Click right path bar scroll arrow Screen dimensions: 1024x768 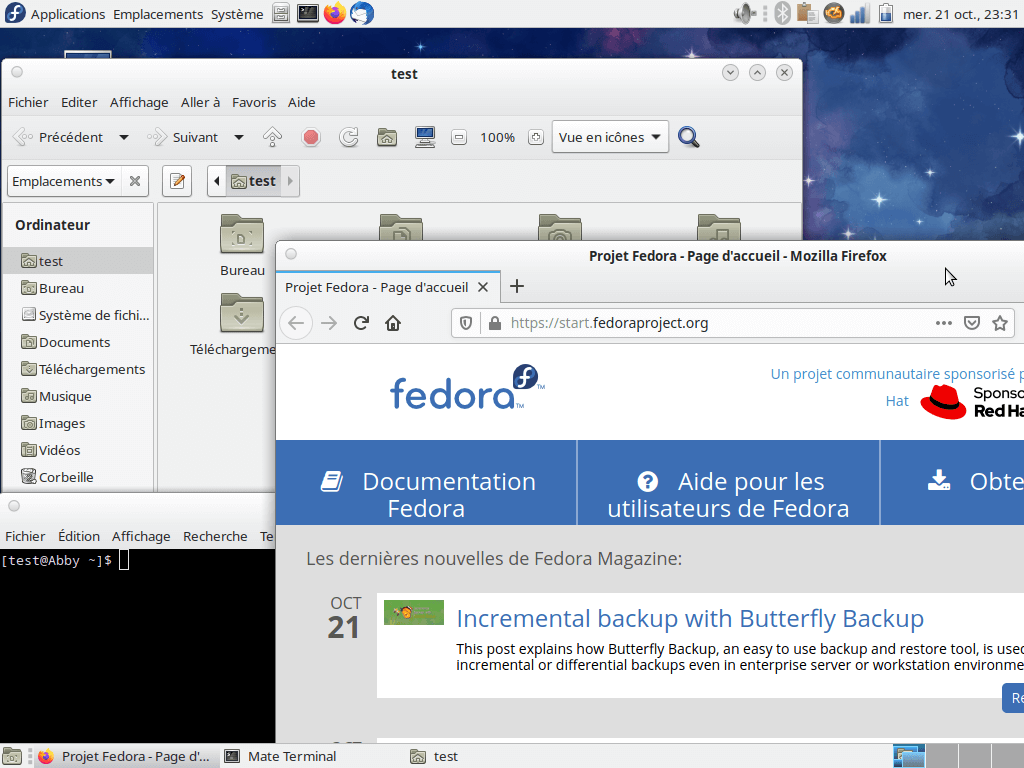click(291, 181)
